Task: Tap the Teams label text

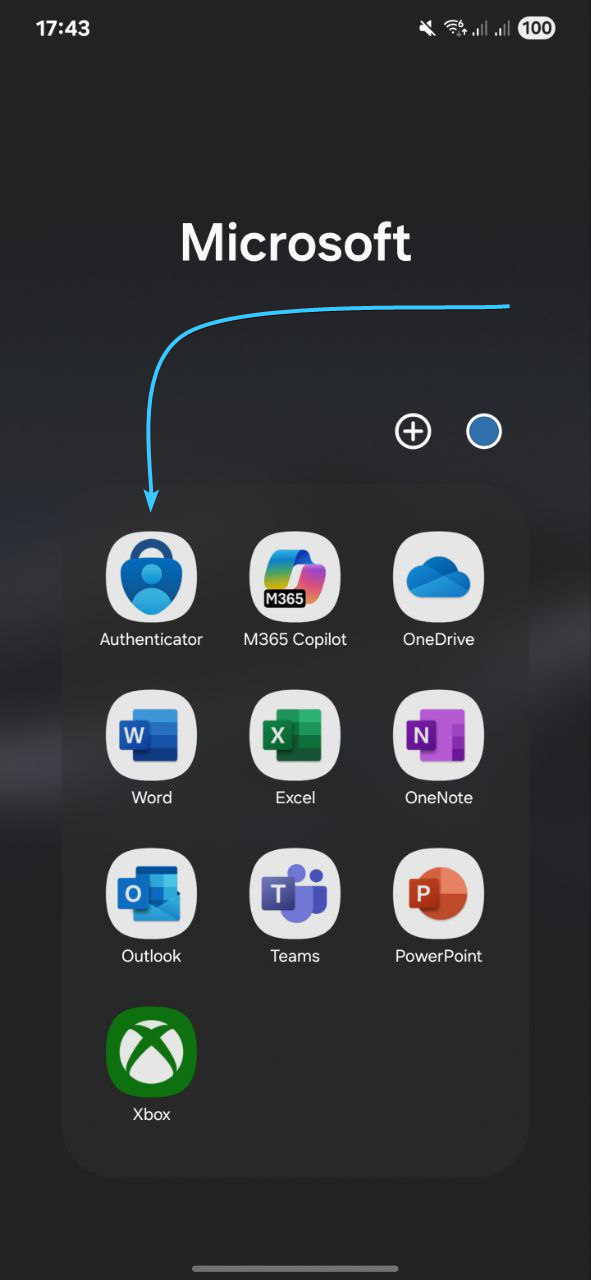Action: pos(295,956)
